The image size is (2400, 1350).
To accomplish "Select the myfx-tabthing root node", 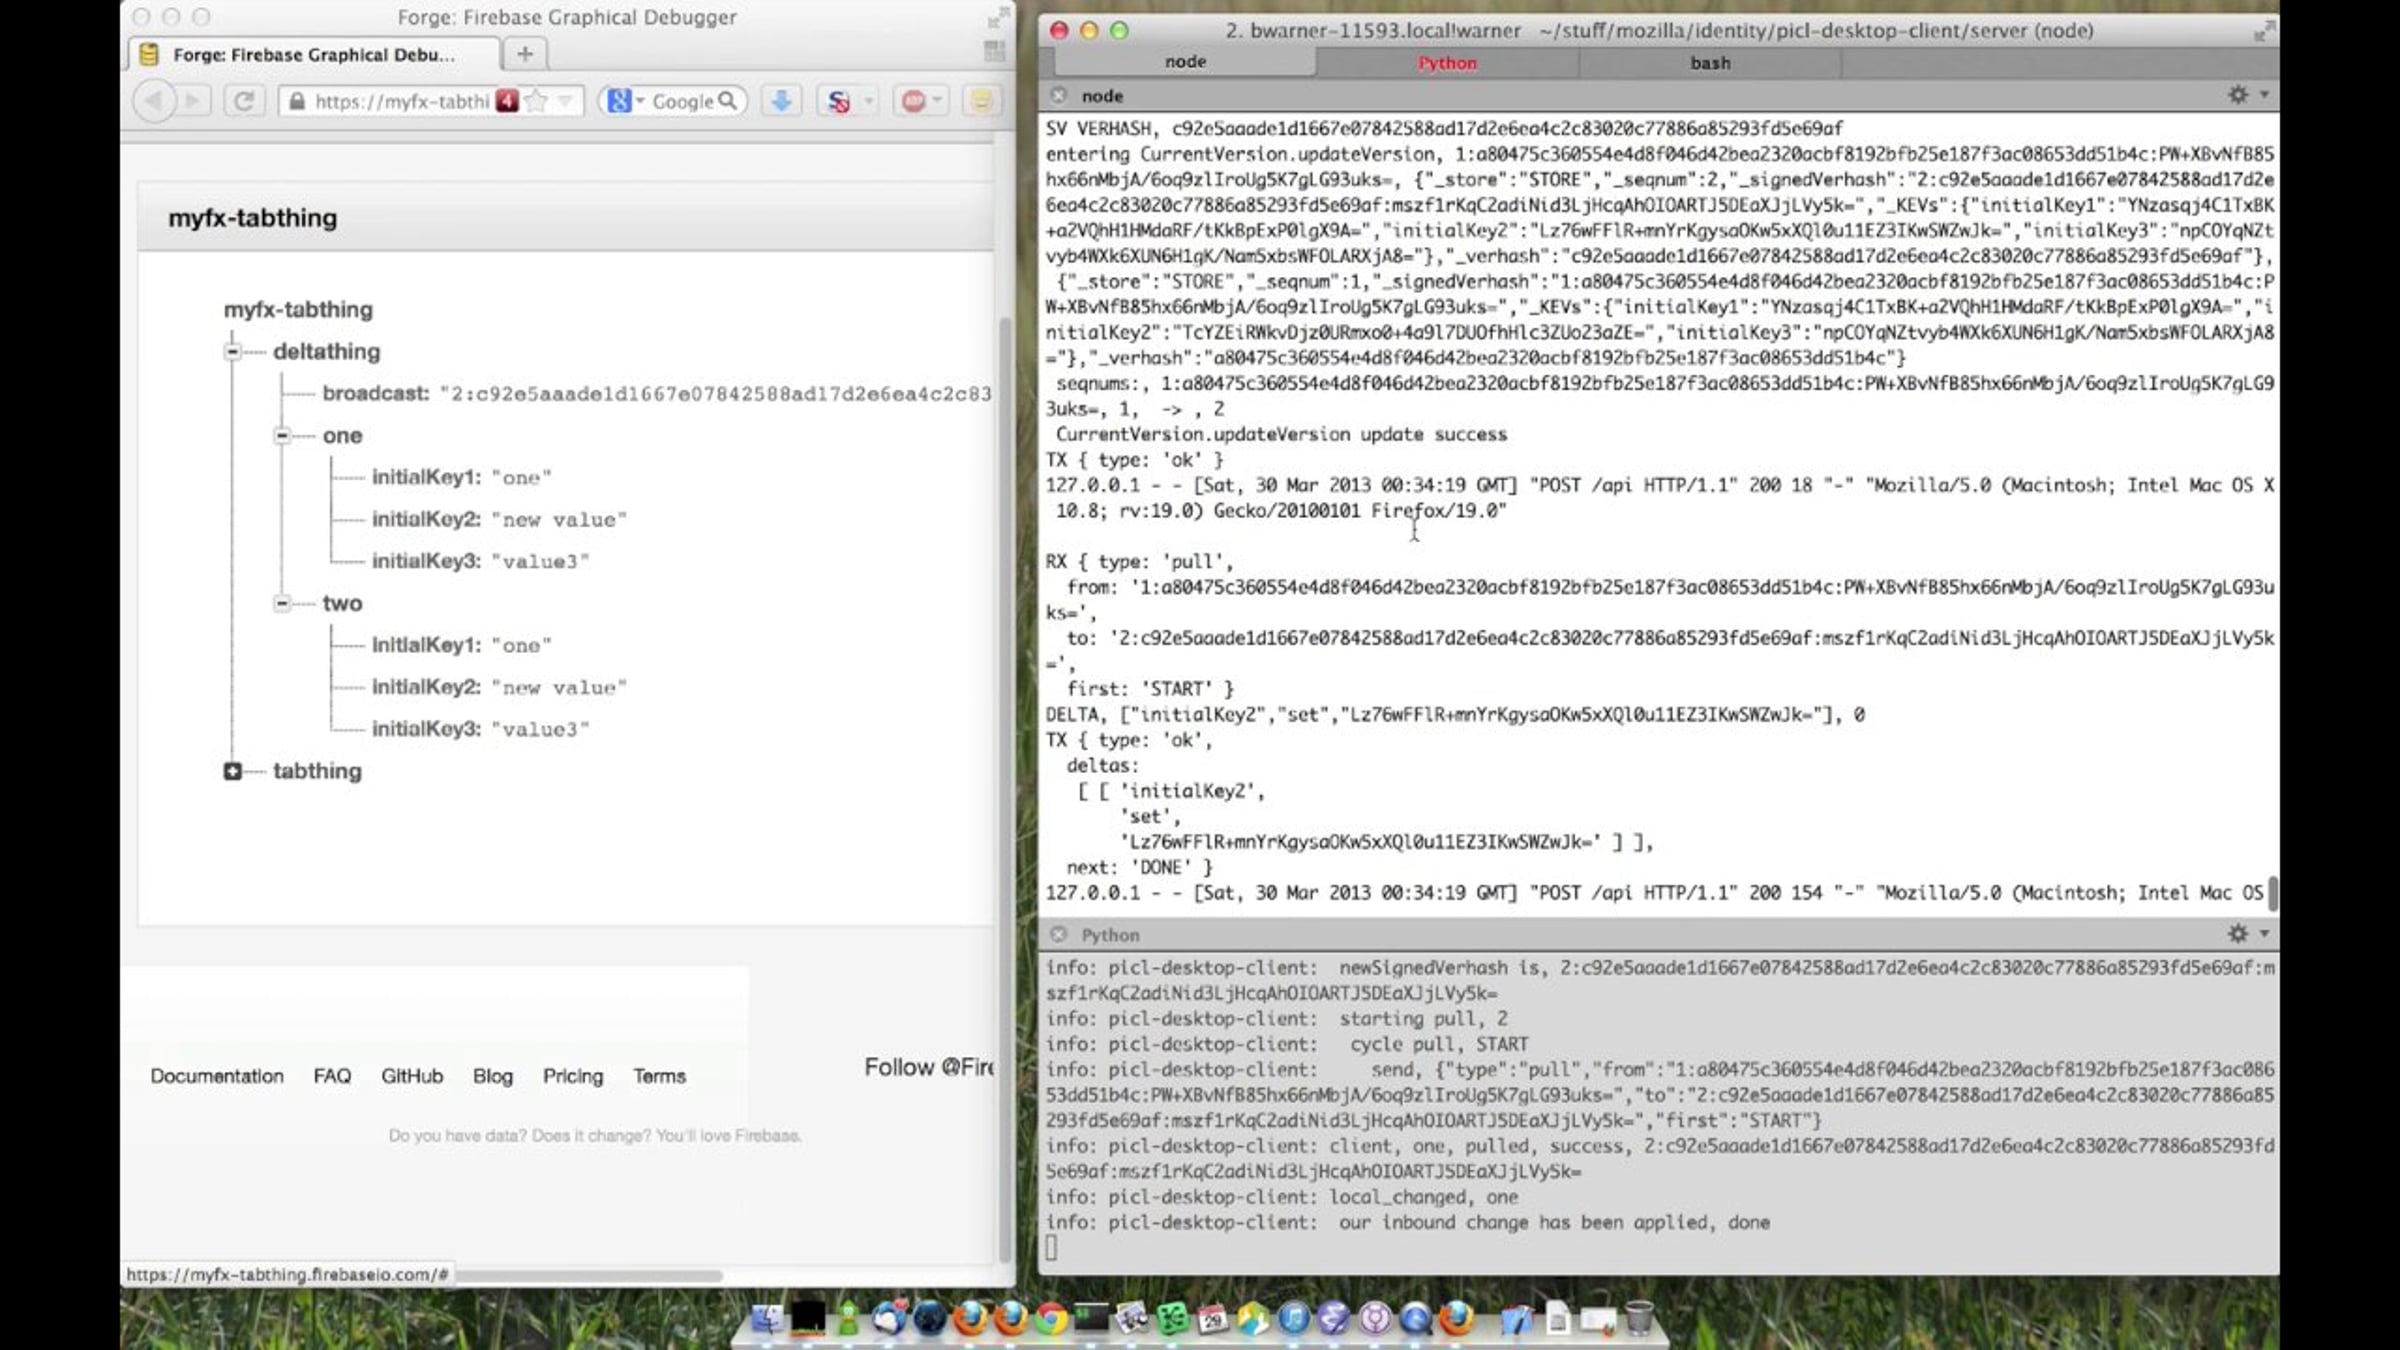I will pos(298,310).
